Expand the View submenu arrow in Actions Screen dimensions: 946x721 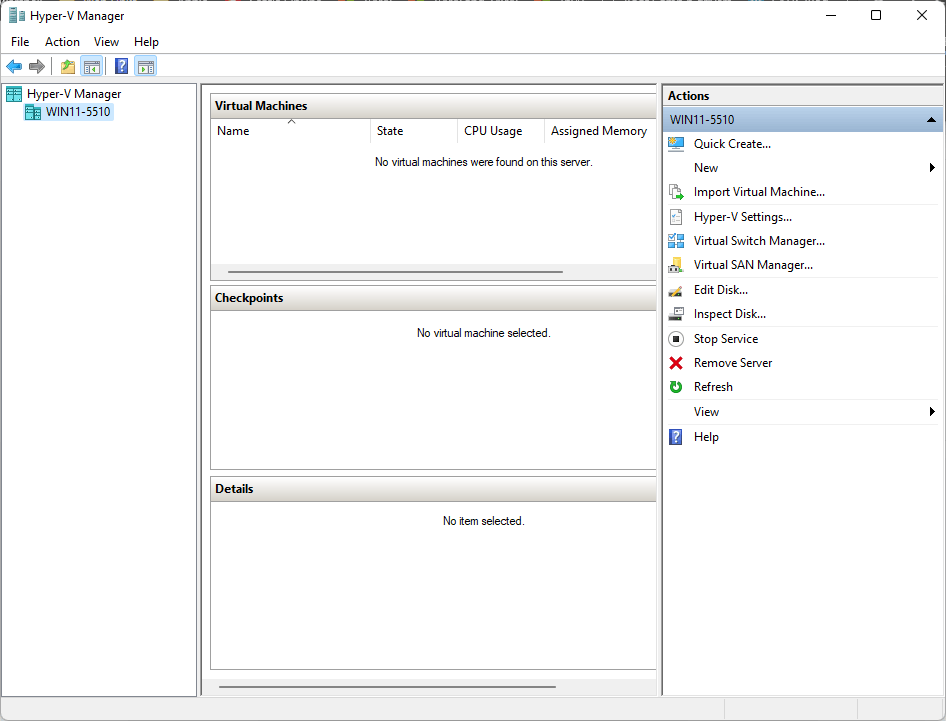point(932,412)
